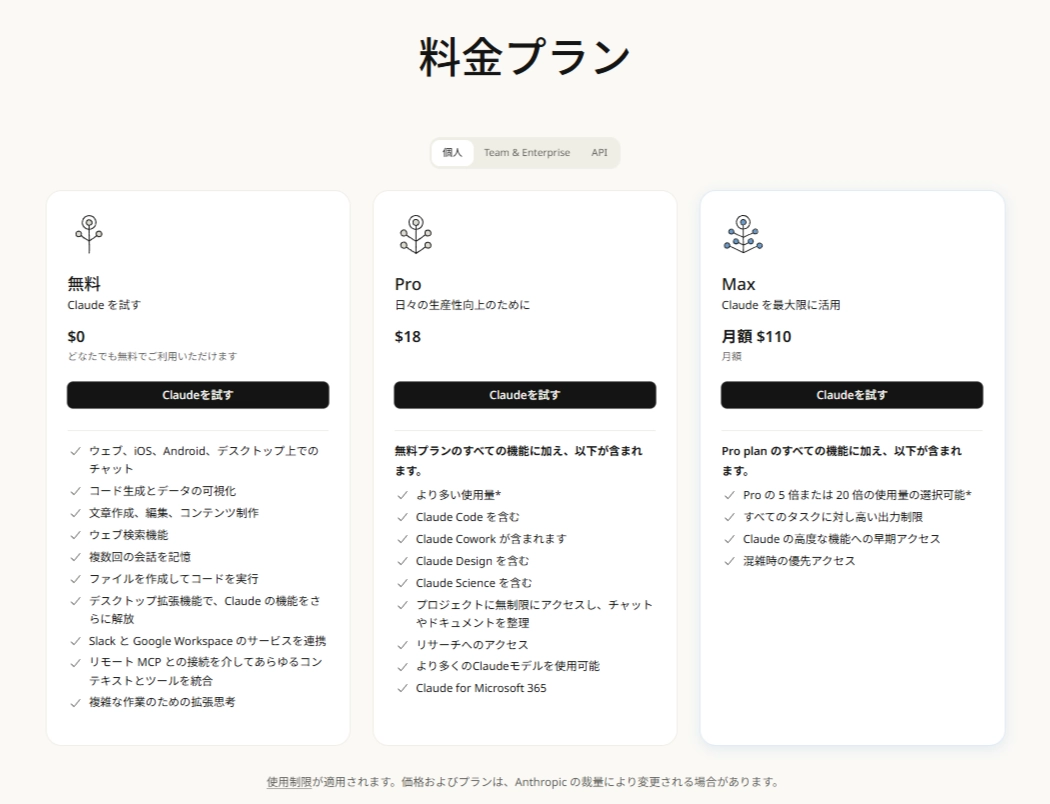Click checkmark beside リサーチへのアクセス
Viewport: 1050px width, 804px height.
402,645
